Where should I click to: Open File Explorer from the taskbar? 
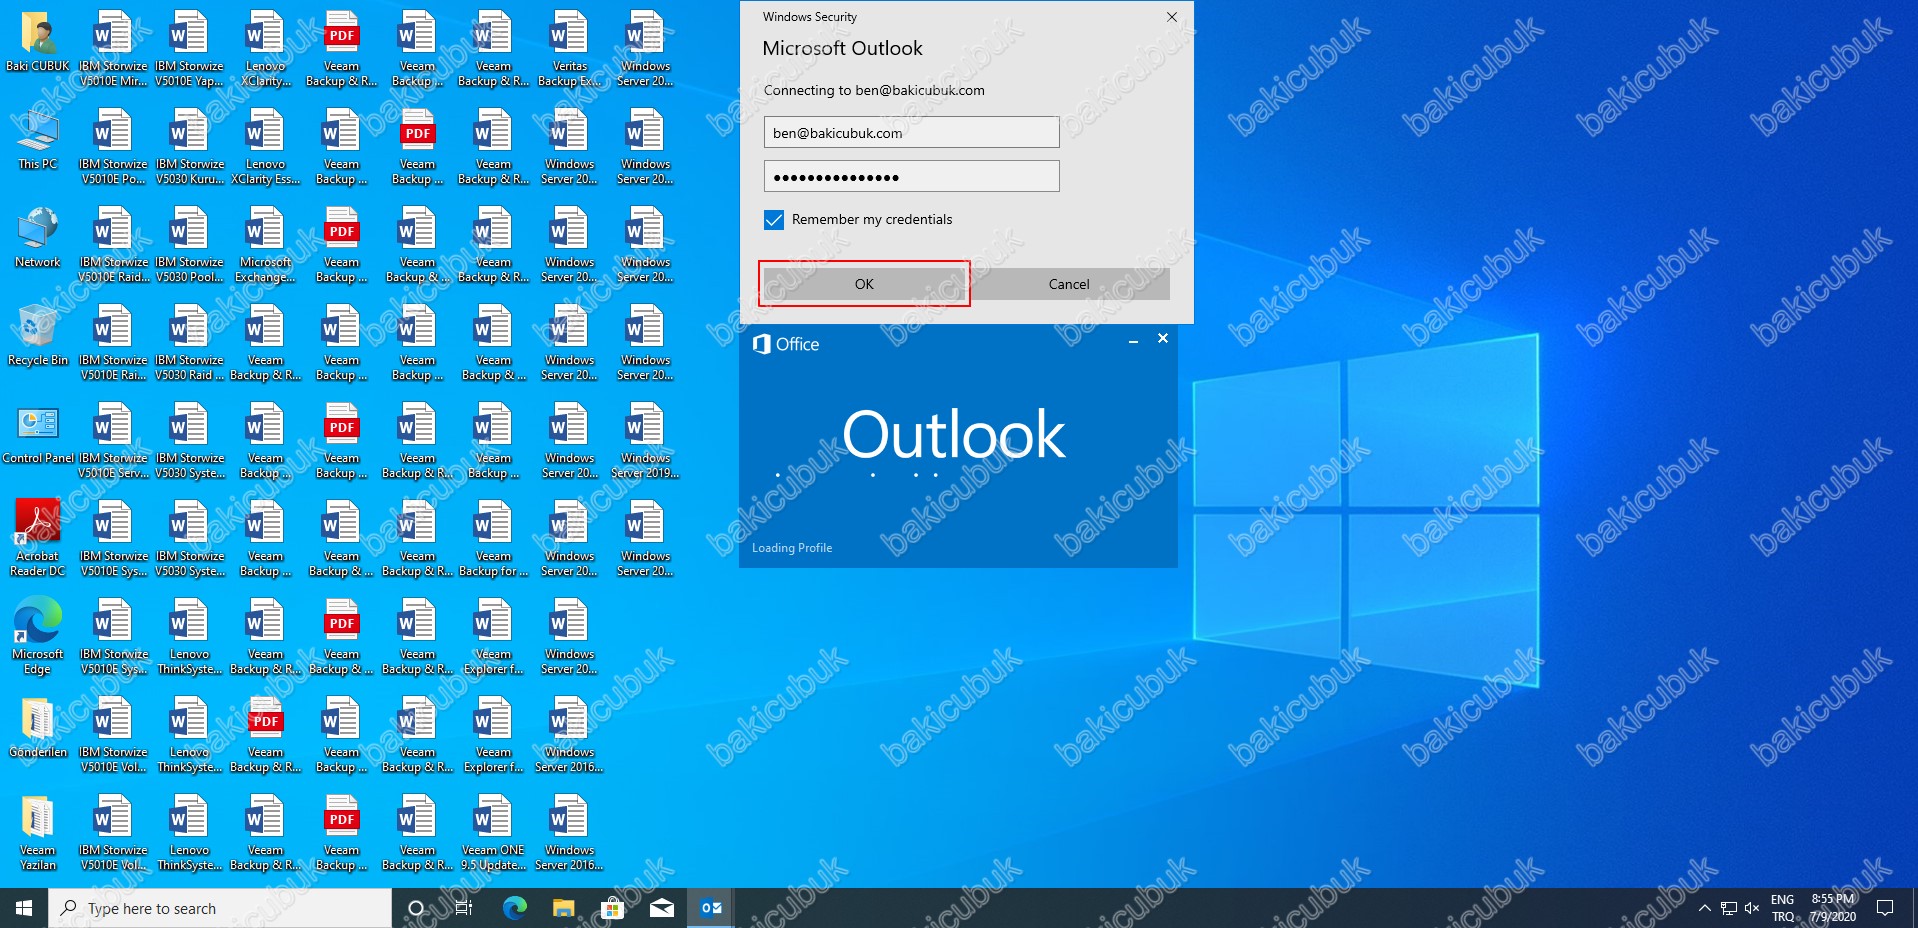[563, 908]
